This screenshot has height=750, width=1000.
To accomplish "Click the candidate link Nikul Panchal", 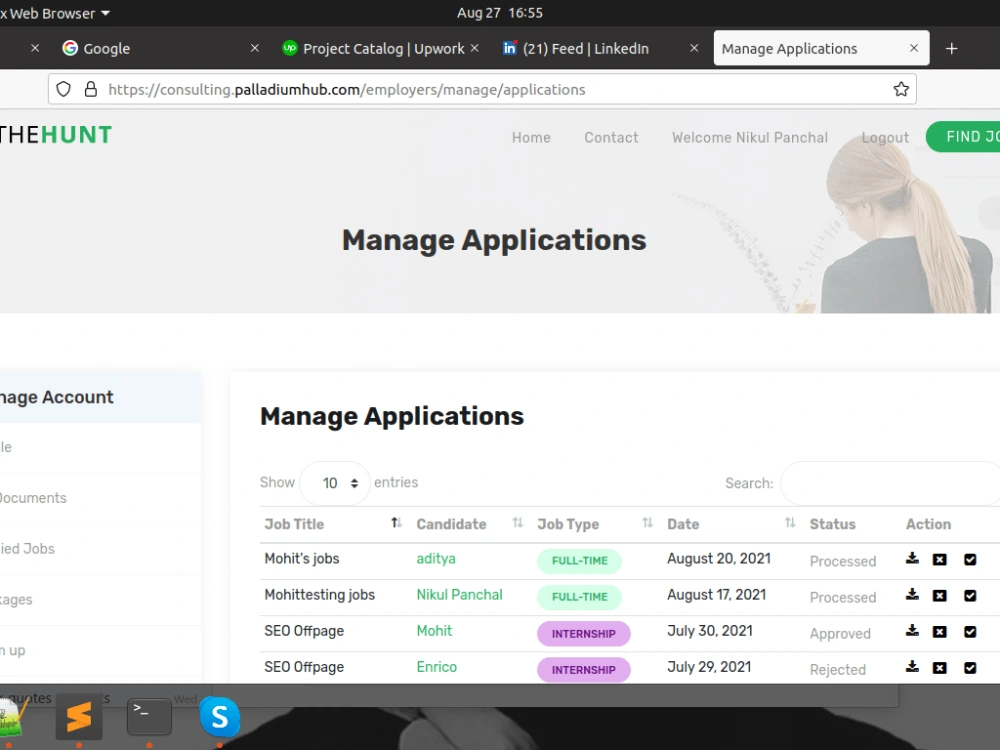I will (459, 594).
